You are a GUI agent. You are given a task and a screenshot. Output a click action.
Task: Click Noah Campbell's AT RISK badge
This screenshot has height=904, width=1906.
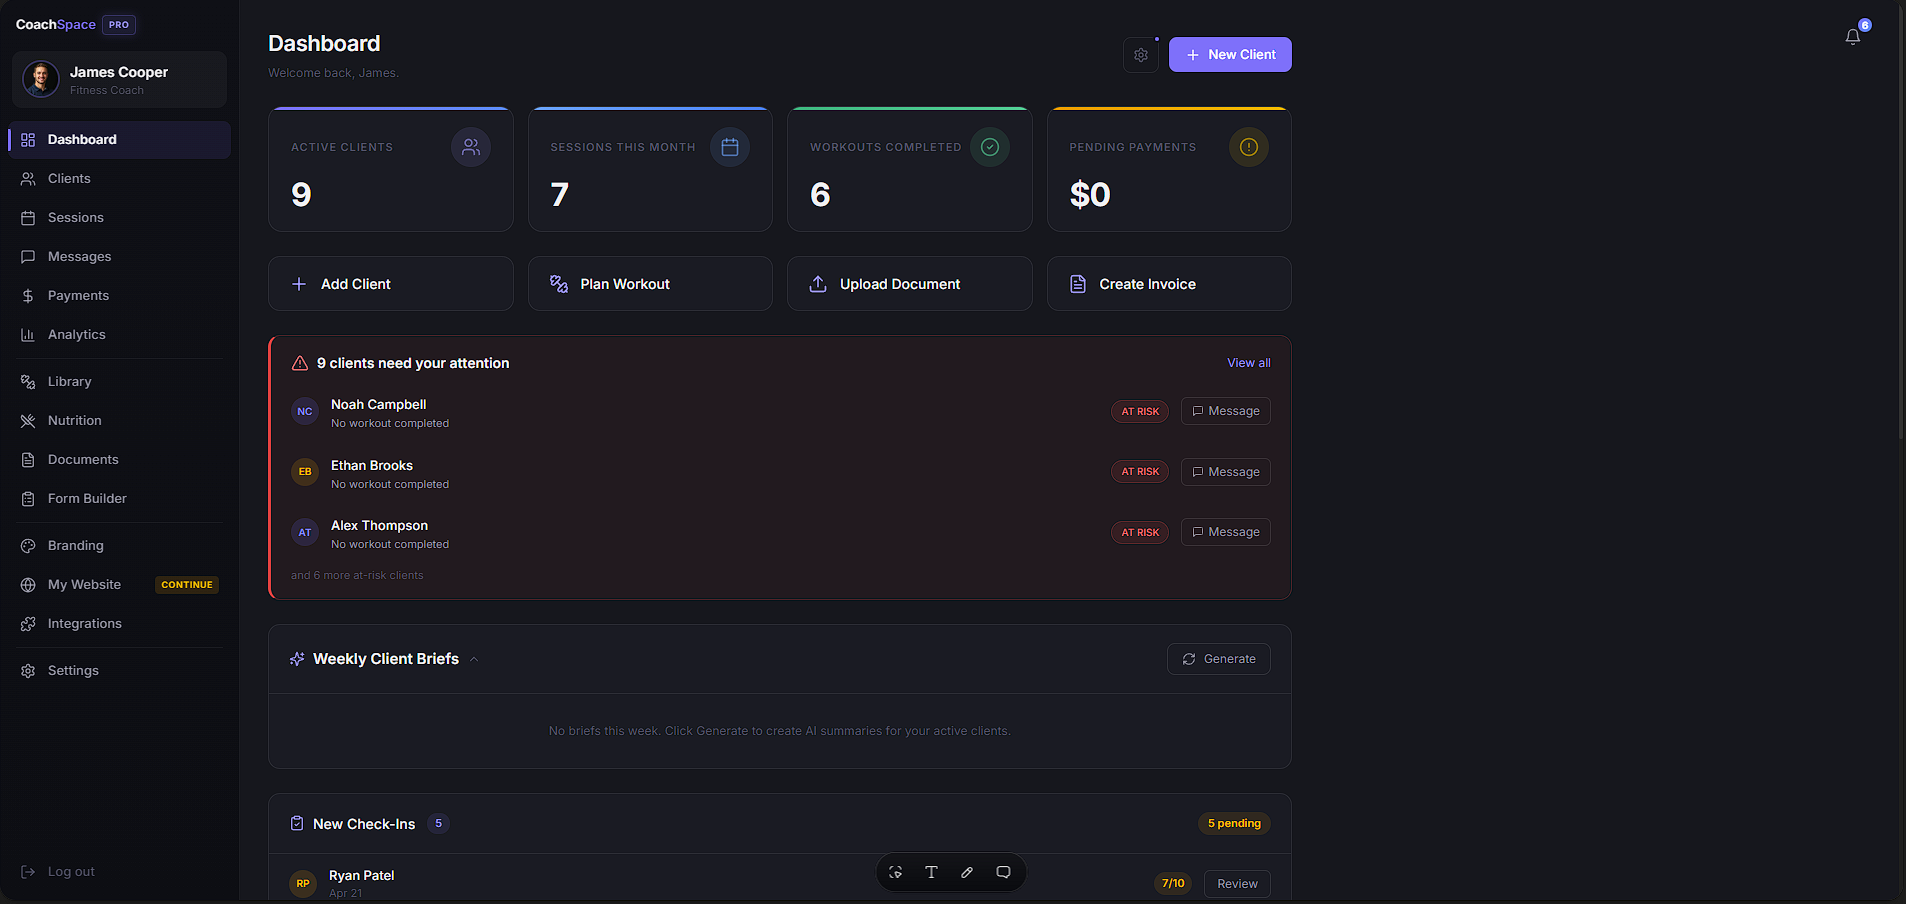[x=1140, y=412]
